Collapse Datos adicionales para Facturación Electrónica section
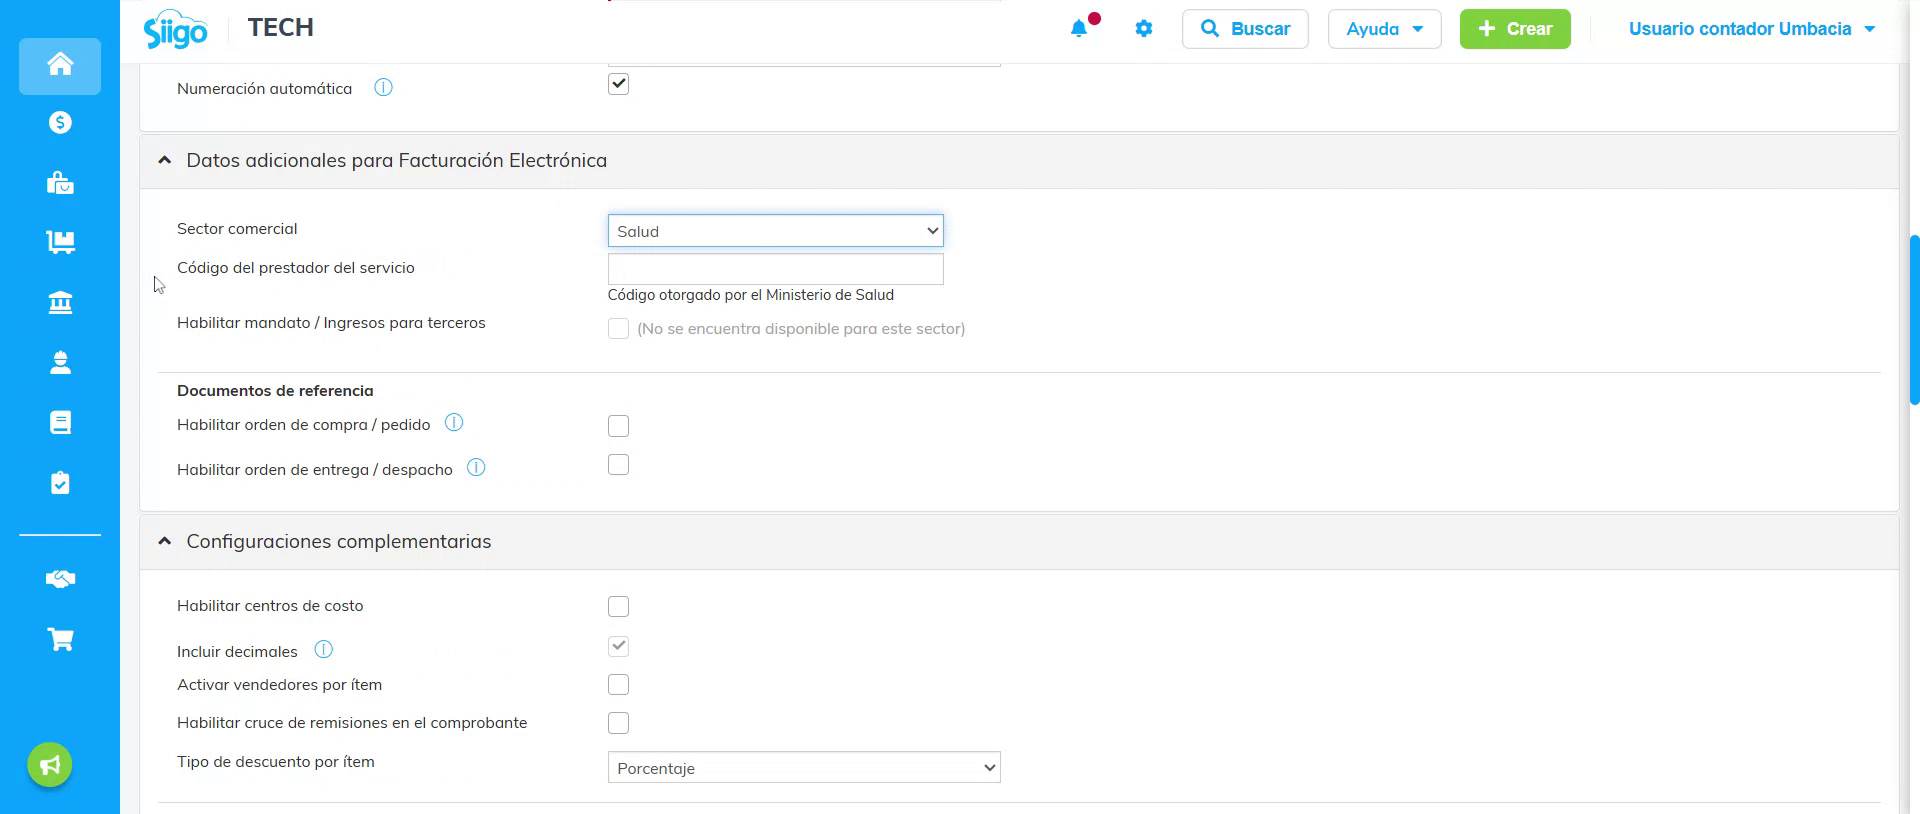Viewport: 1920px width, 814px height. click(165, 160)
